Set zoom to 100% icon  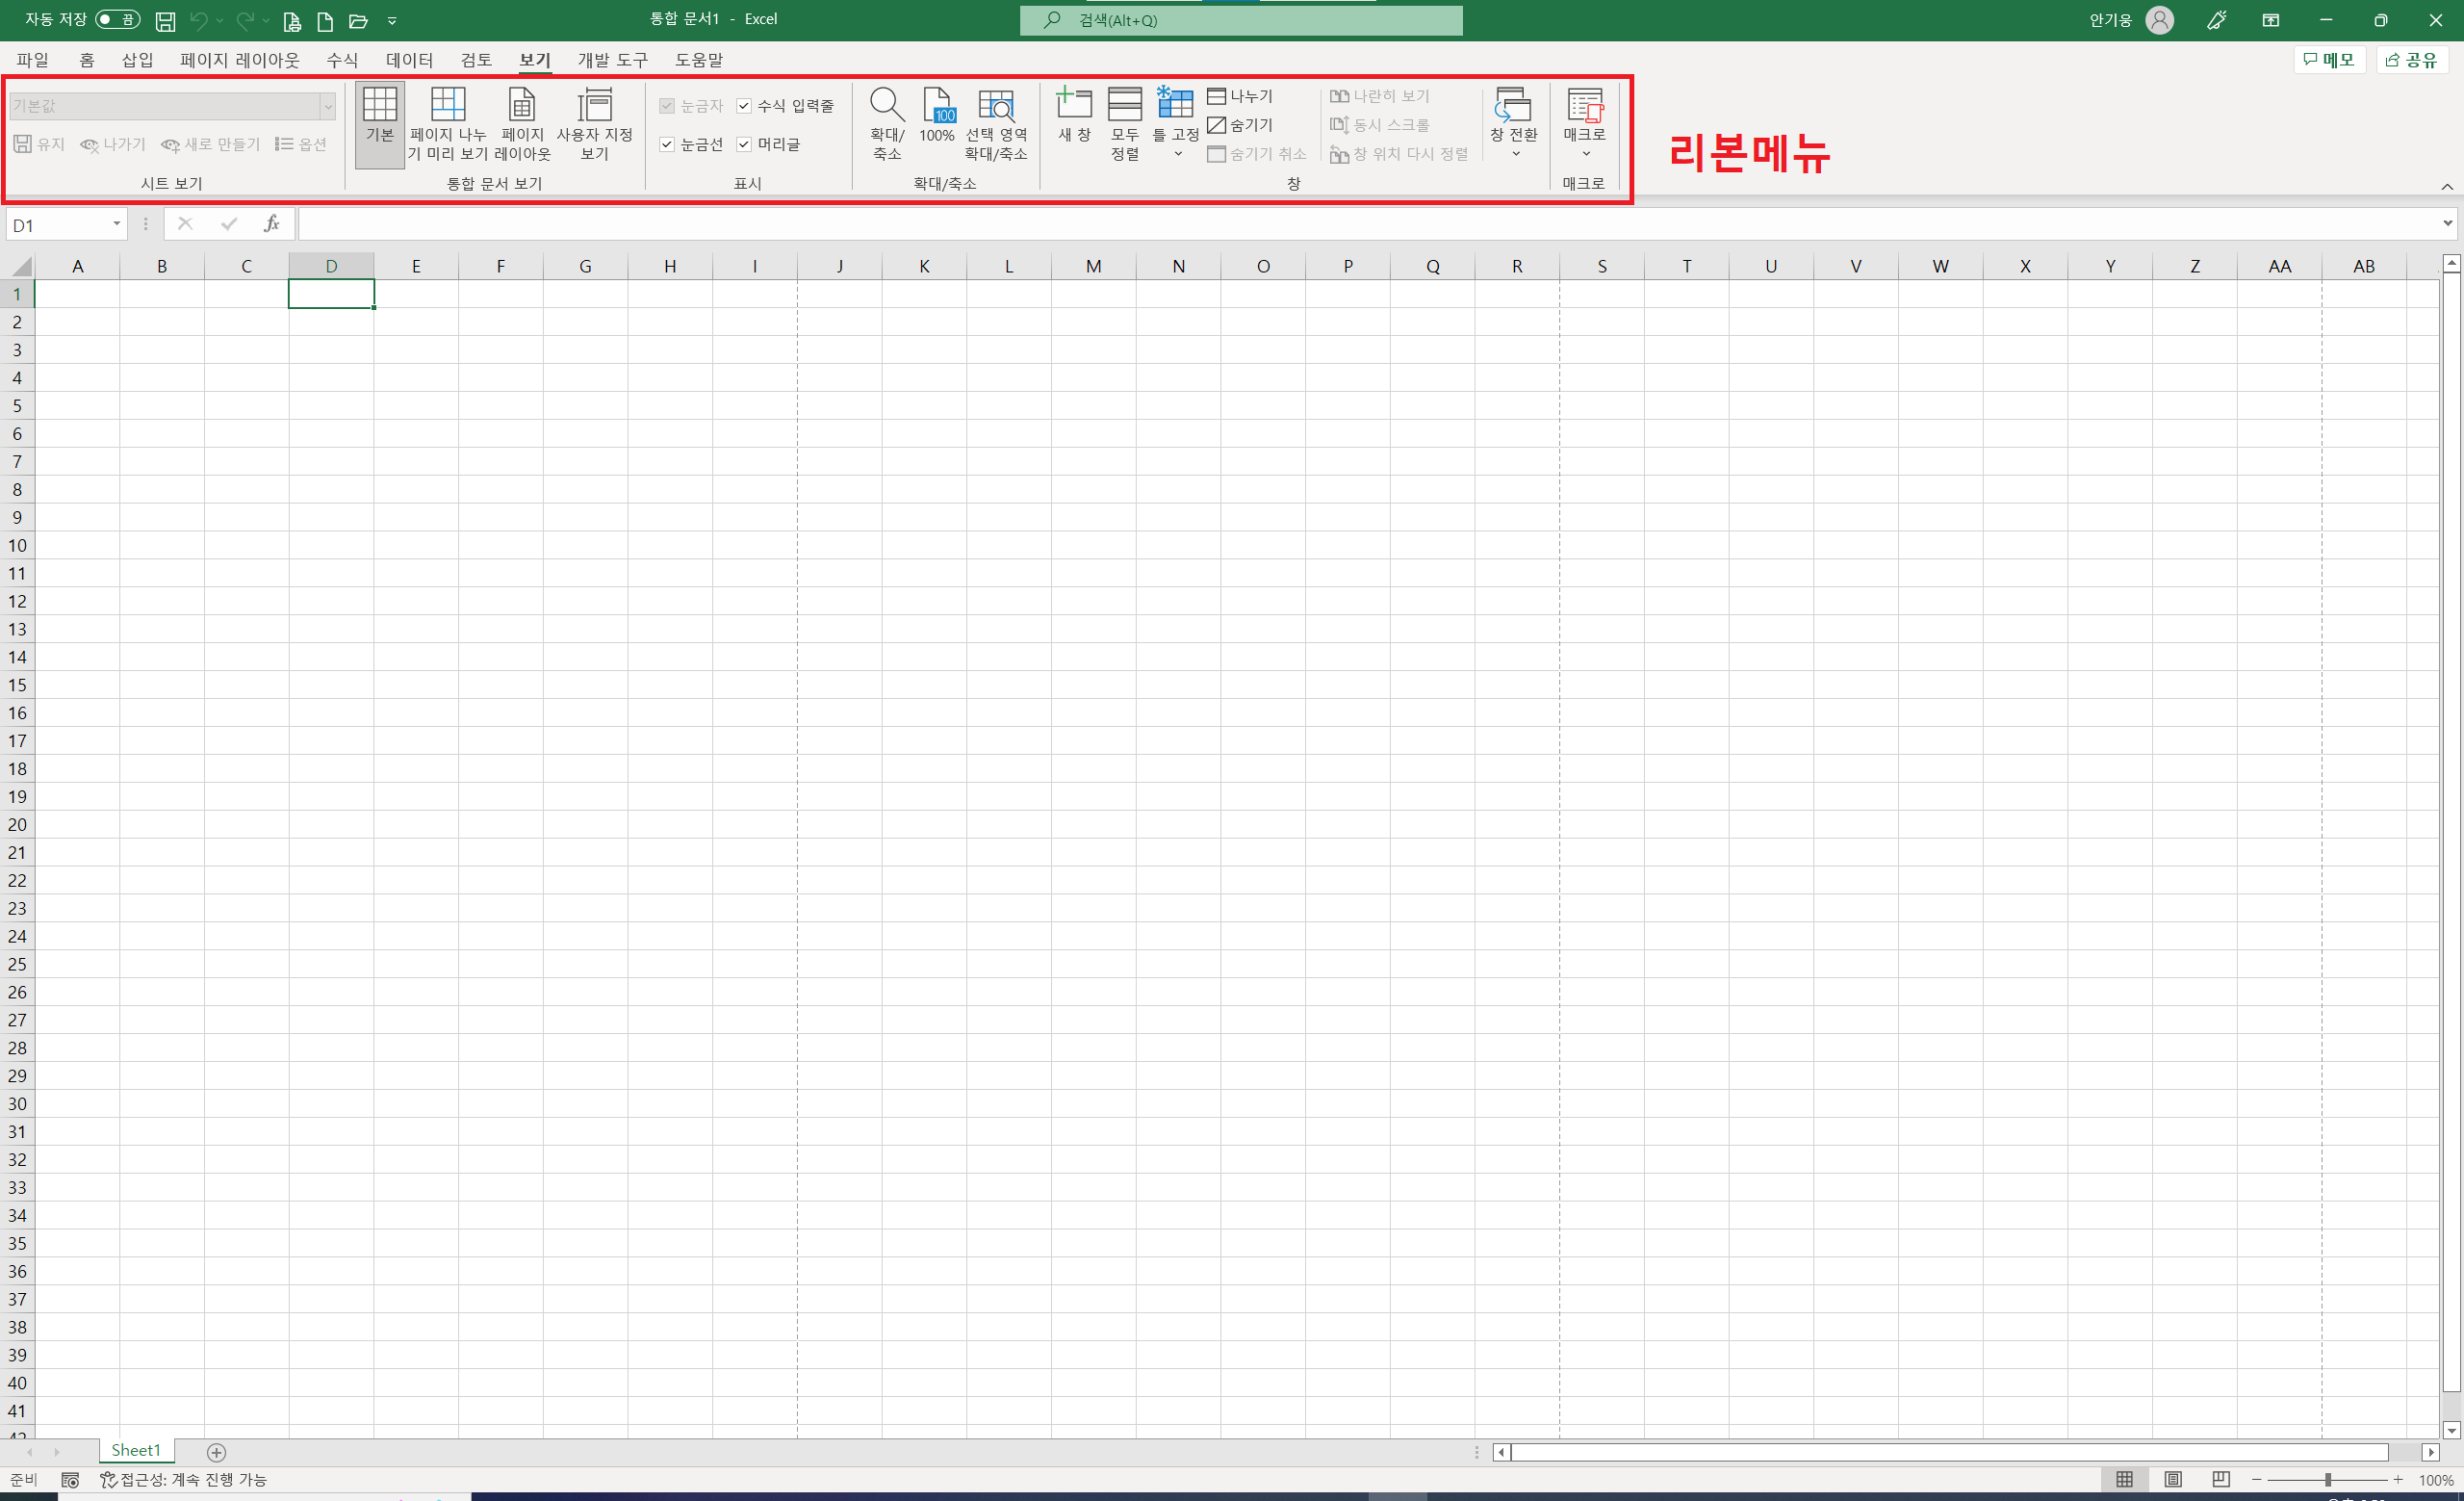point(937,105)
